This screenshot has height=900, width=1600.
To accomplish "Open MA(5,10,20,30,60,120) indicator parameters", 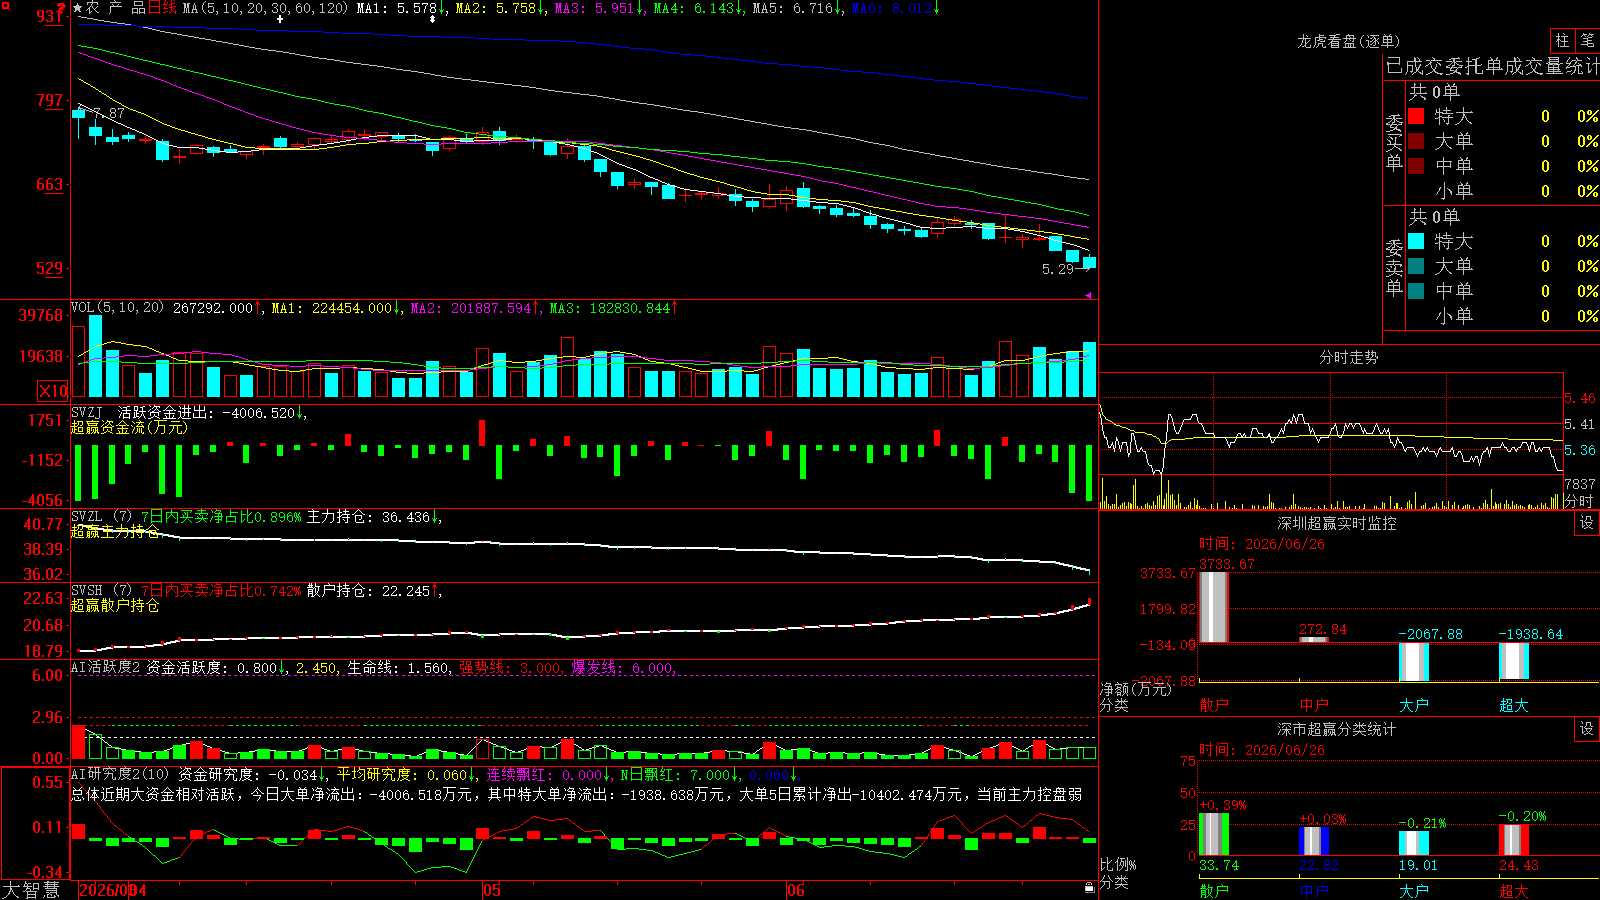I will [x=265, y=8].
